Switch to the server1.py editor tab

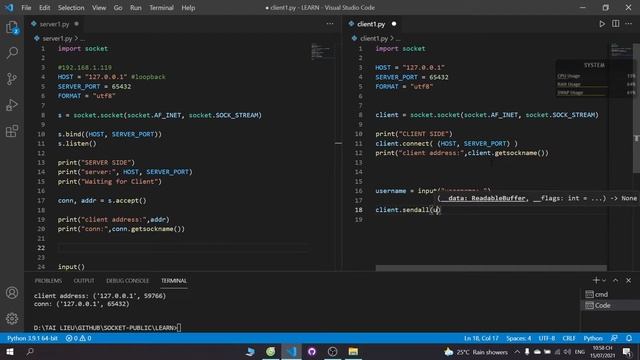[x=55, y=24]
